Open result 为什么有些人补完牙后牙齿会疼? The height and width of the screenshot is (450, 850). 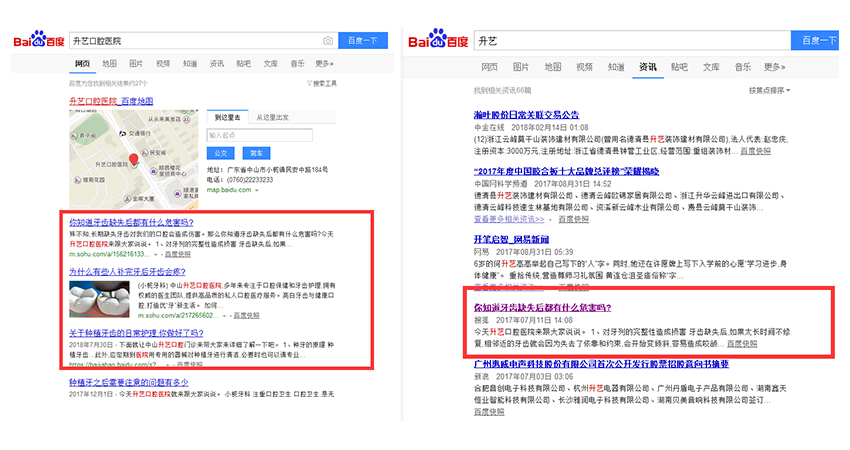127,272
